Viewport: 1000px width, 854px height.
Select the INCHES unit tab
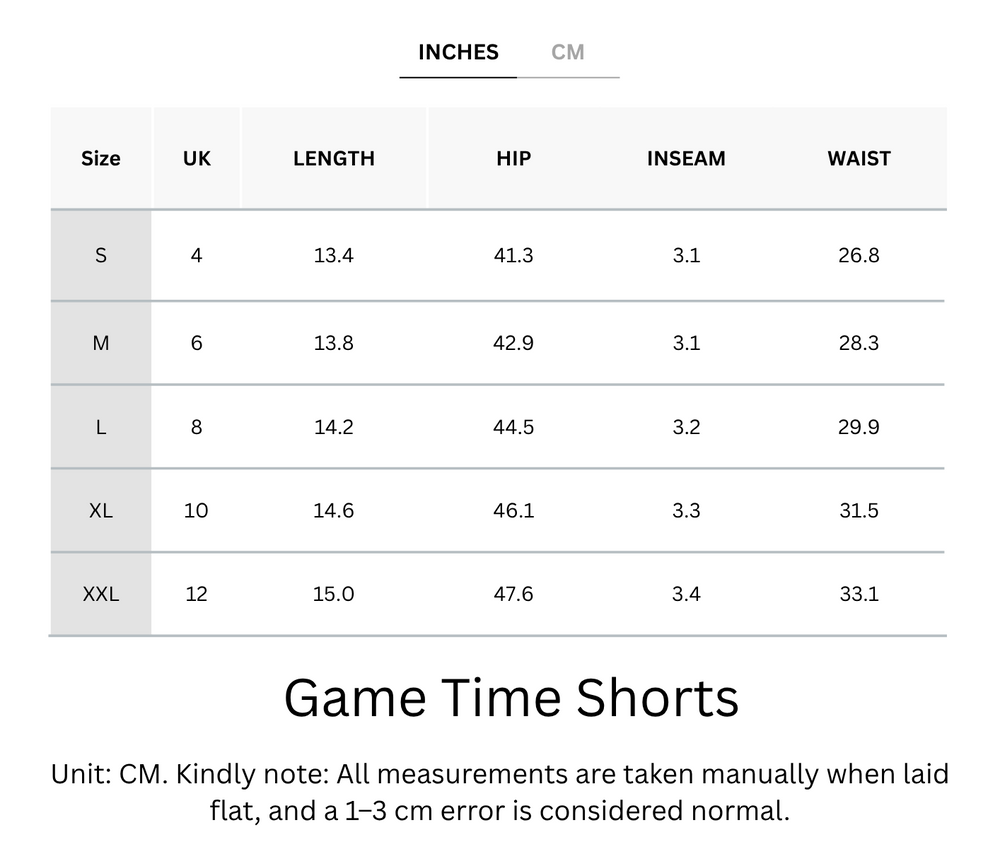pyautogui.click(x=457, y=52)
